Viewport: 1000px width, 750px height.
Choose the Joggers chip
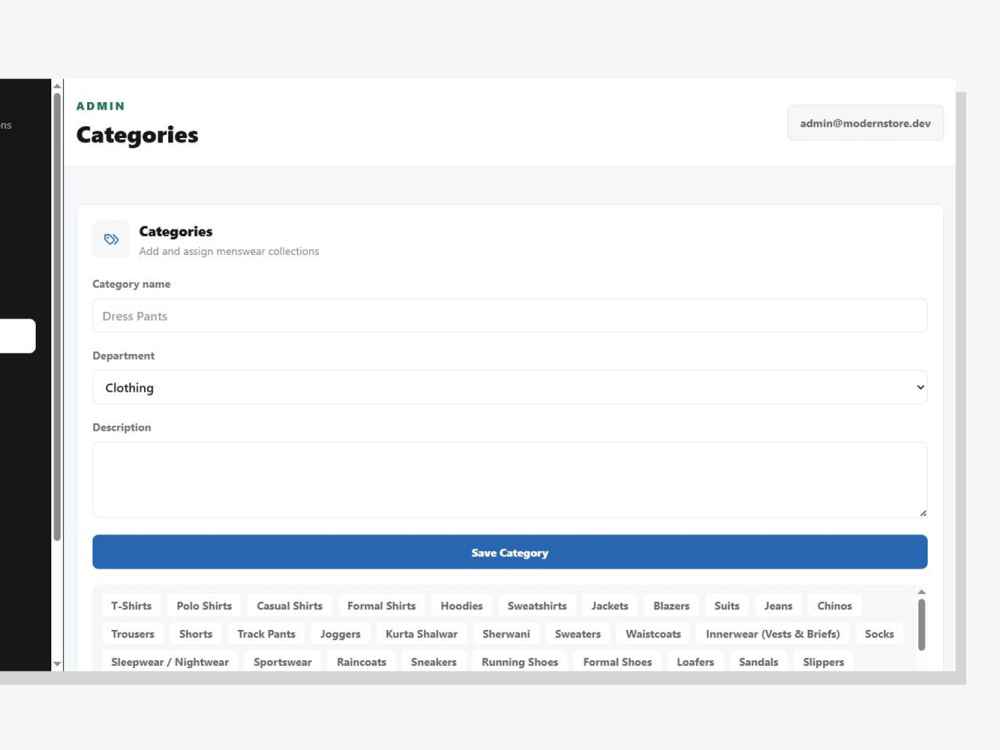click(340, 634)
